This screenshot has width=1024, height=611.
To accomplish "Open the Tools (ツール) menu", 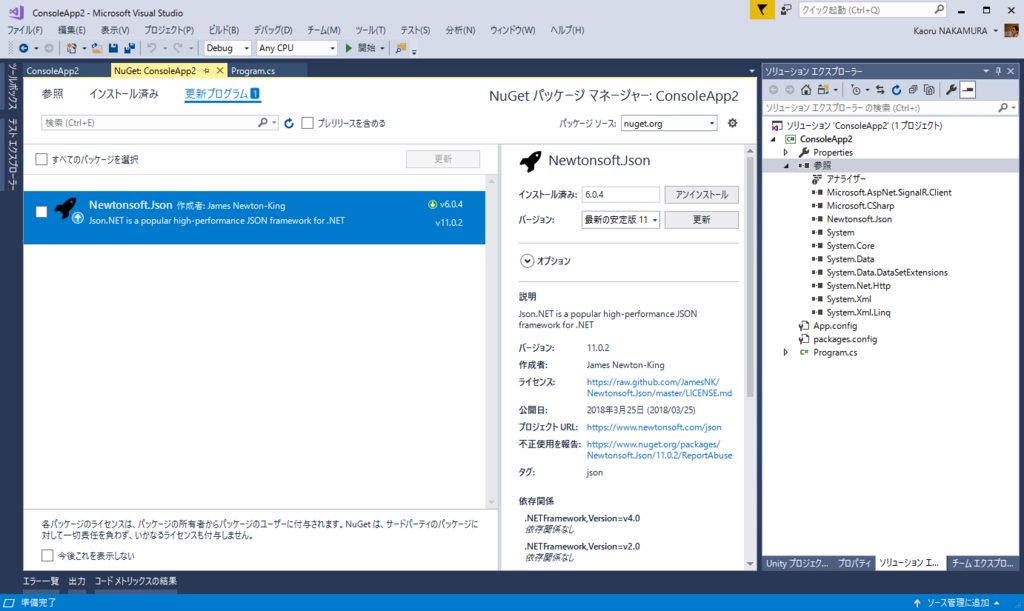I will tap(370, 30).
